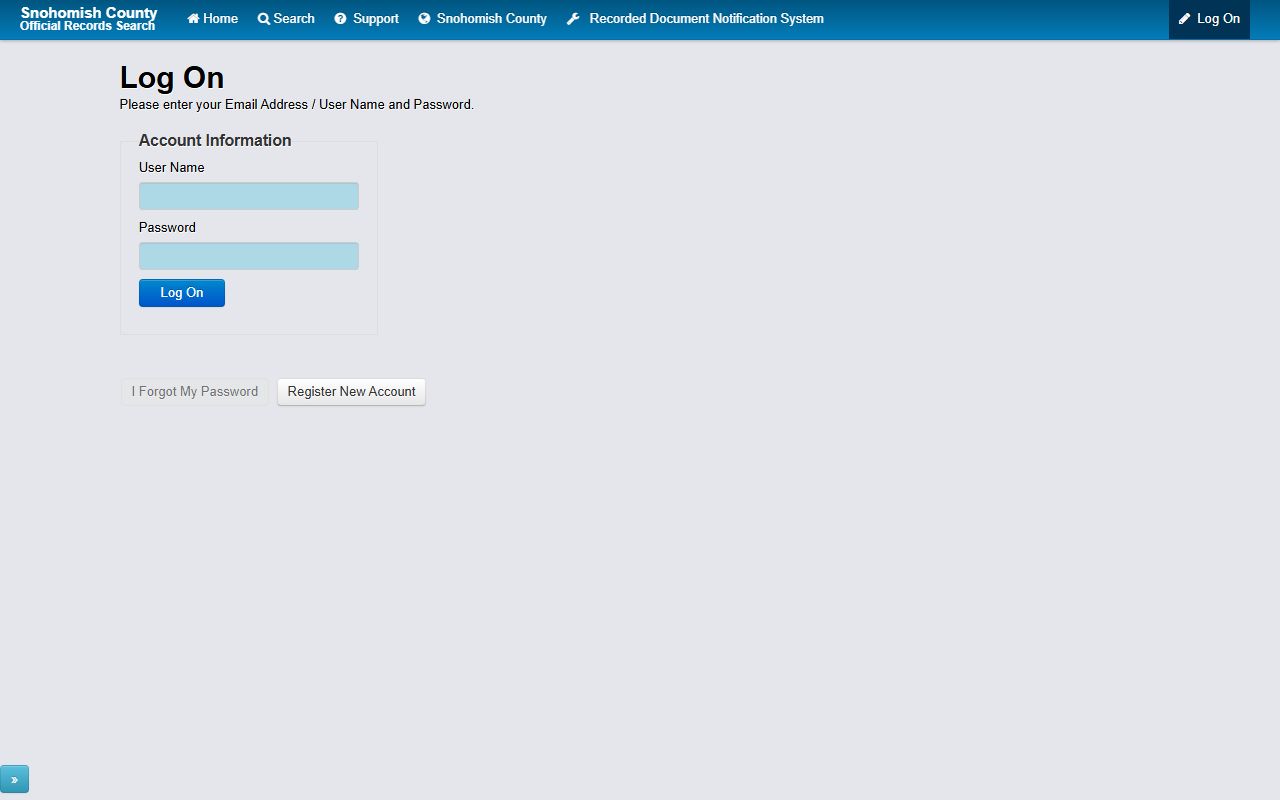Expand the side panel with double-arrow button
Image resolution: width=1280 pixels, height=800 pixels.
(14, 779)
